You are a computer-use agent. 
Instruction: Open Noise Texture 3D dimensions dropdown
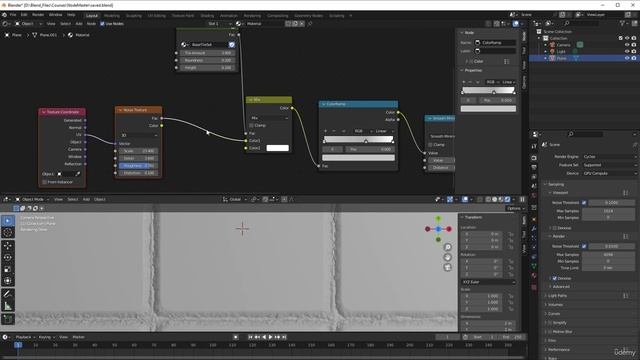tap(139, 135)
